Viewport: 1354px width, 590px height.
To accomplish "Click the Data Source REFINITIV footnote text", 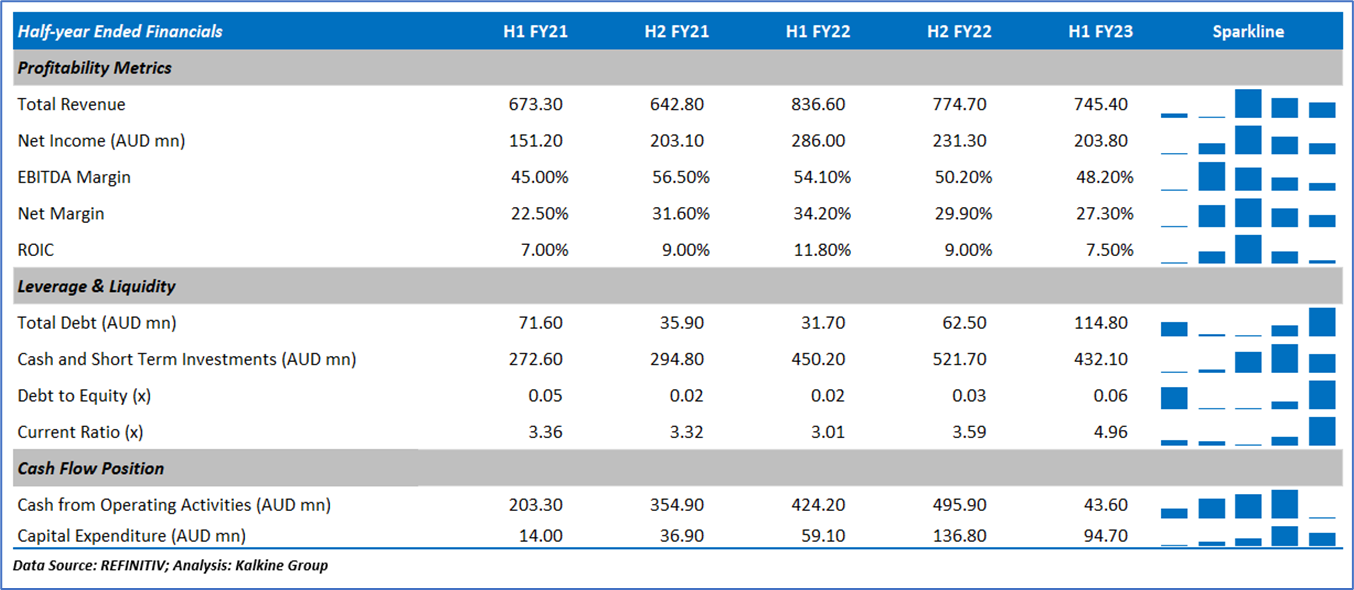I will click(x=170, y=566).
